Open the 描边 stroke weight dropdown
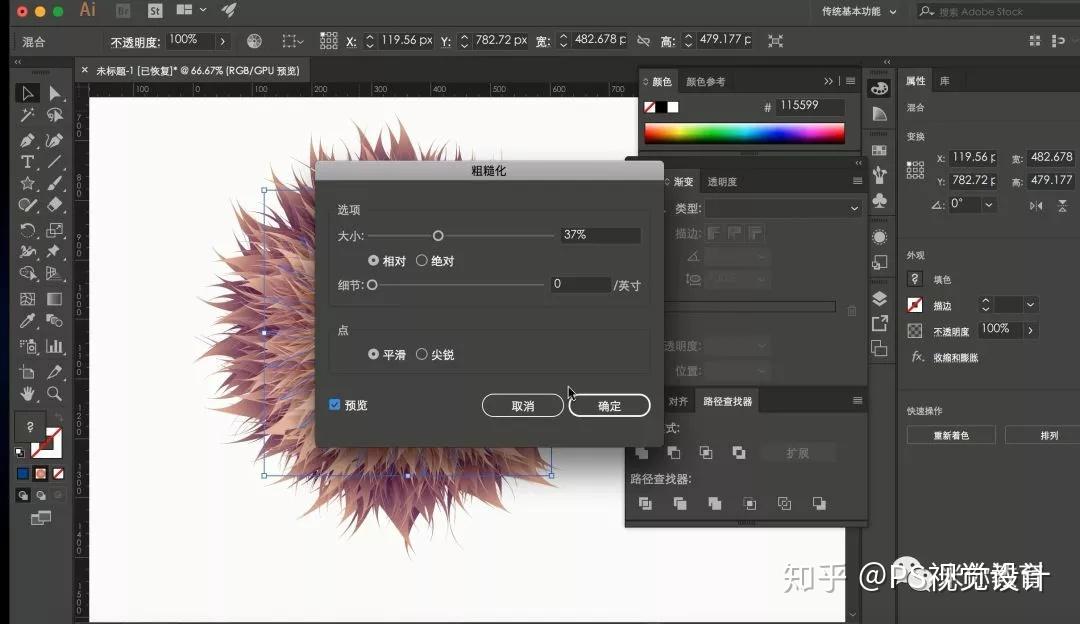The height and width of the screenshot is (624, 1080). coord(1030,304)
